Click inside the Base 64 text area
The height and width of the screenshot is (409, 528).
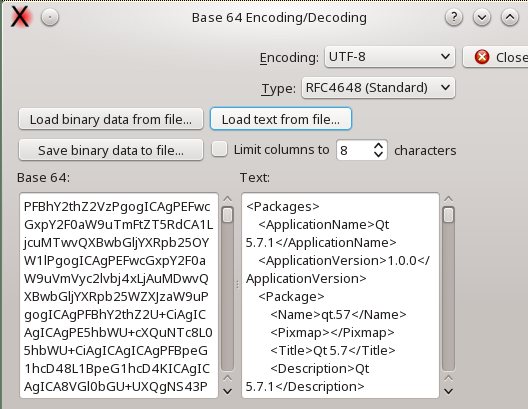[x=119, y=296]
